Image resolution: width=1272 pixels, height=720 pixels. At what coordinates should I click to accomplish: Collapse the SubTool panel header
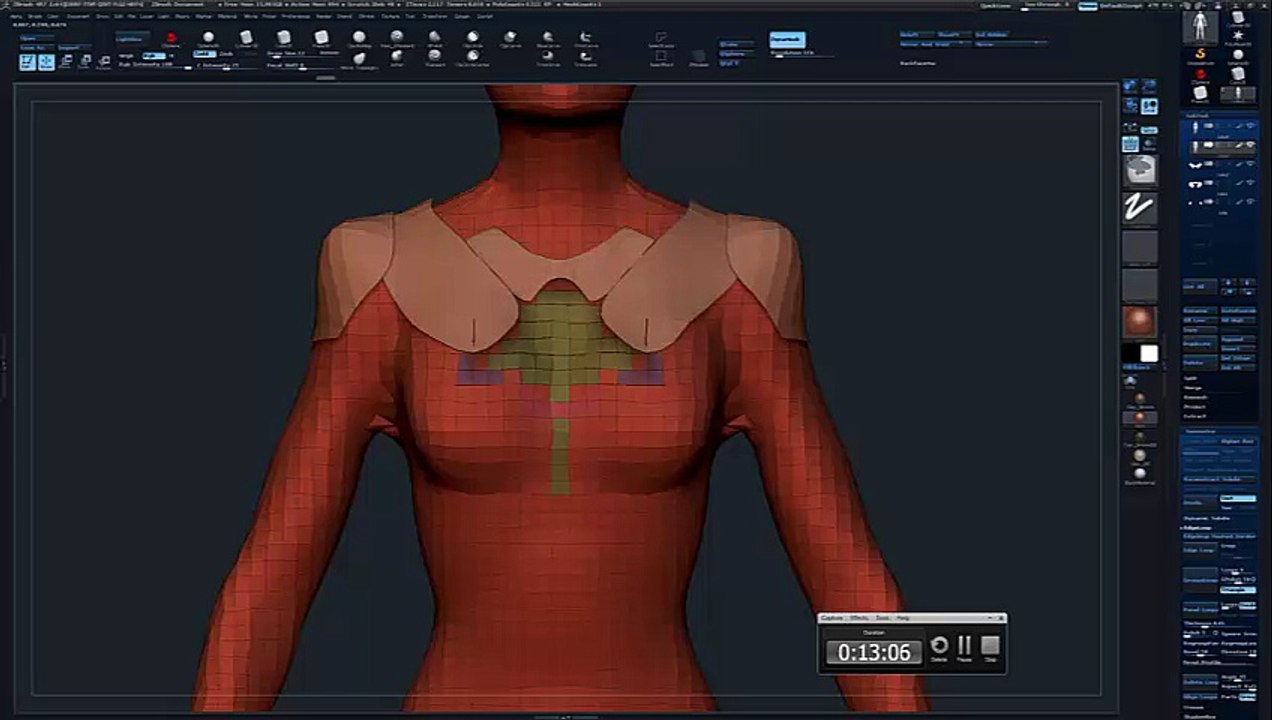click(1196, 115)
